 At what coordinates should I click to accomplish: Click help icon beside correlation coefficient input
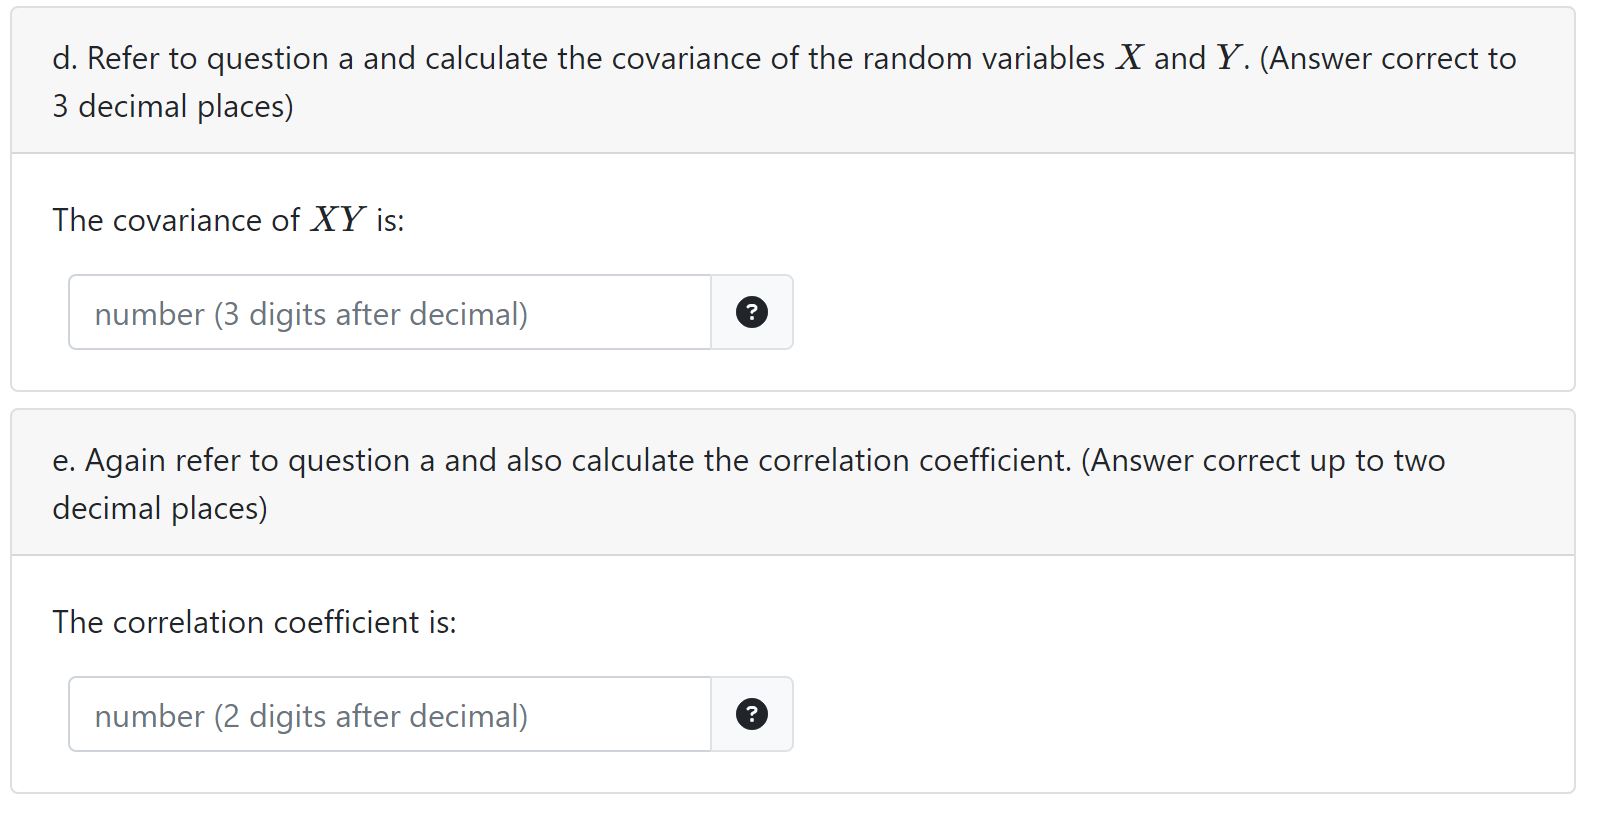pos(751,714)
